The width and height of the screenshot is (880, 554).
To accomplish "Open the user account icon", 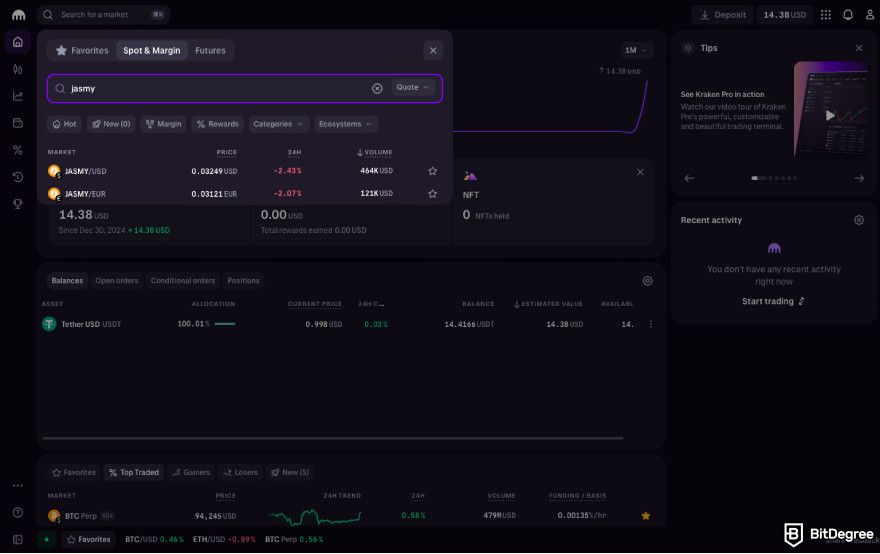I will (x=869, y=15).
